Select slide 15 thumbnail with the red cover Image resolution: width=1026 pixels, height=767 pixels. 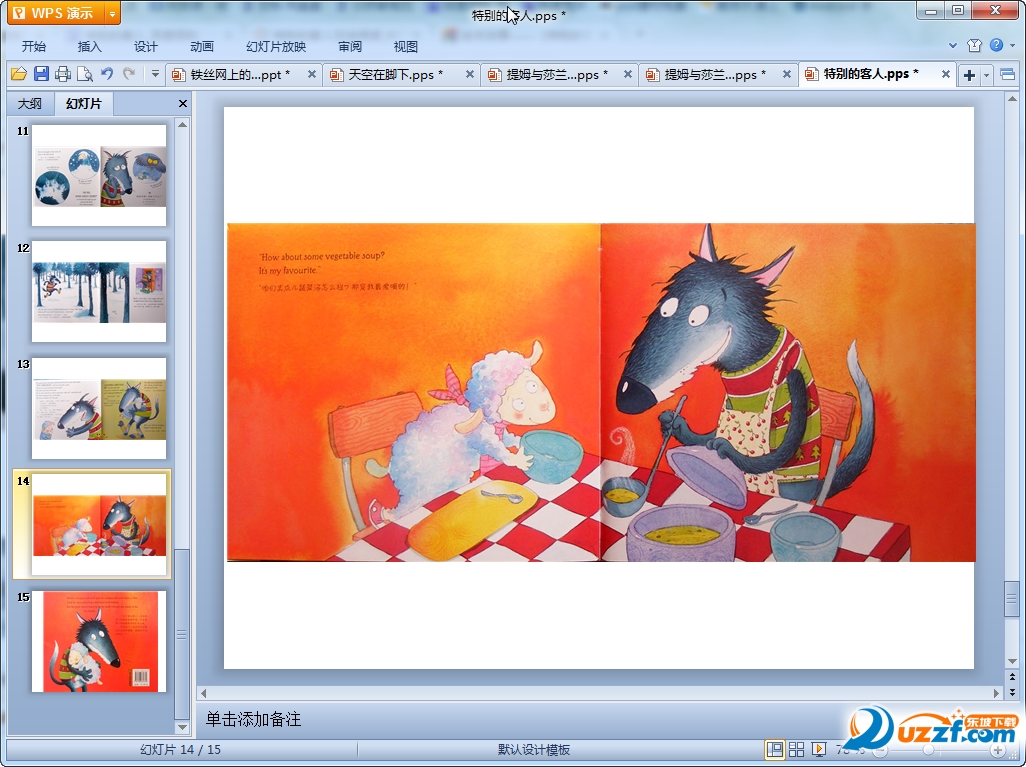[x=99, y=641]
